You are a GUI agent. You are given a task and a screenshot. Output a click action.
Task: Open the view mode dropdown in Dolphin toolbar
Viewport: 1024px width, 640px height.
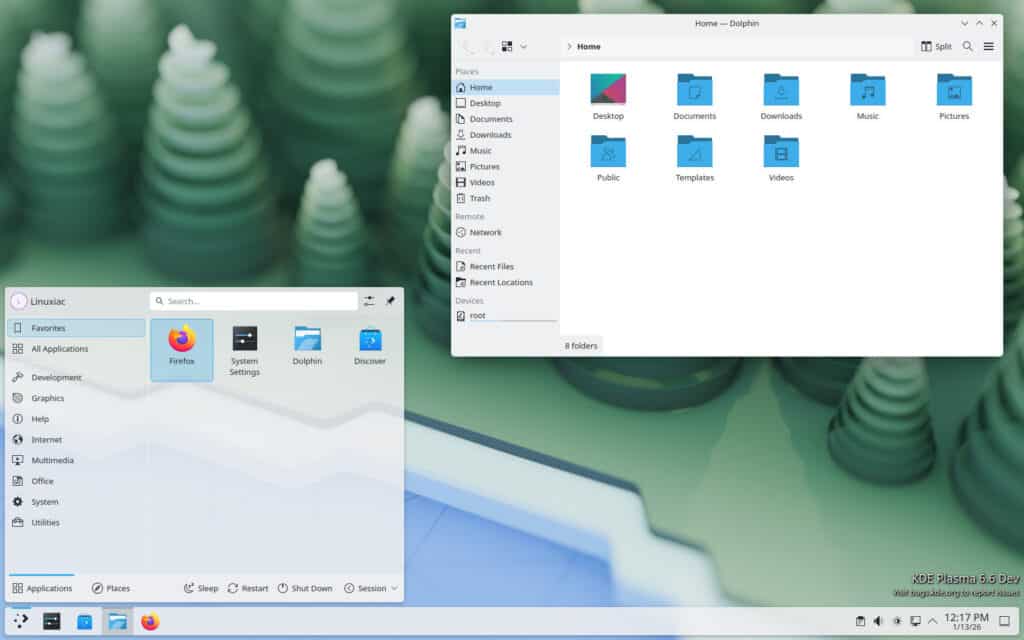pos(512,46)
